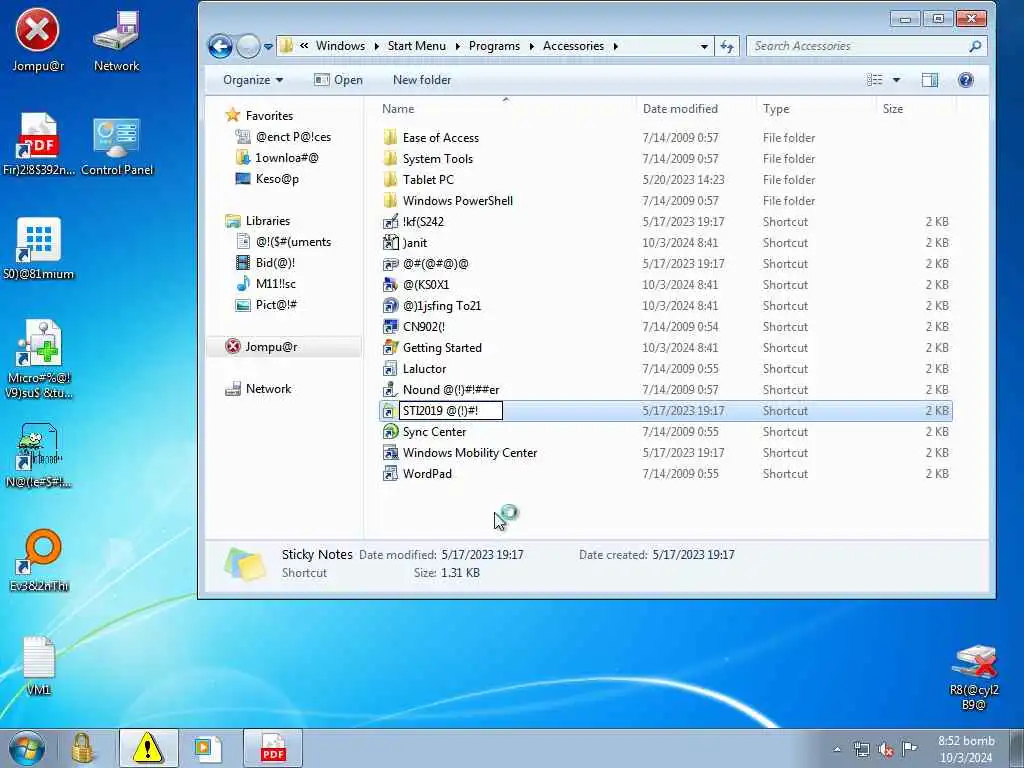This screenshot has width=1024, height=768.
Task: Click the Open toolbar button
Action: pos(338,80)
